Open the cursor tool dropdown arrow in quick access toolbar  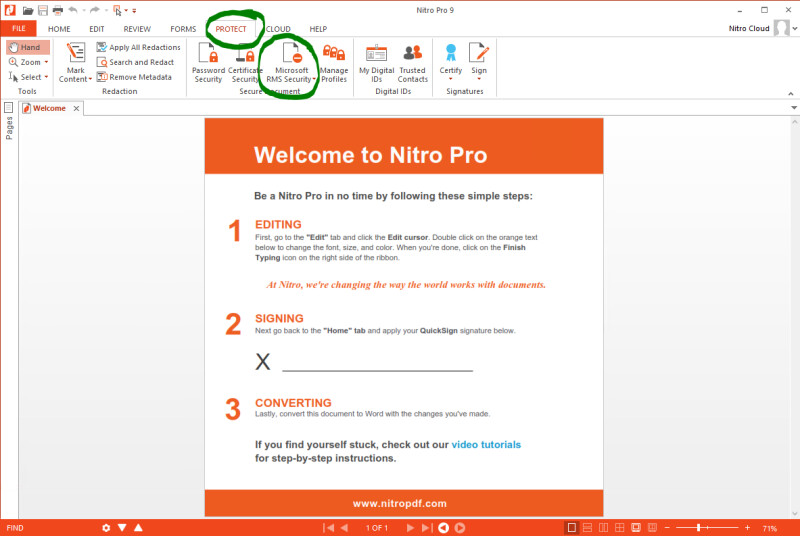coord(126,10)
